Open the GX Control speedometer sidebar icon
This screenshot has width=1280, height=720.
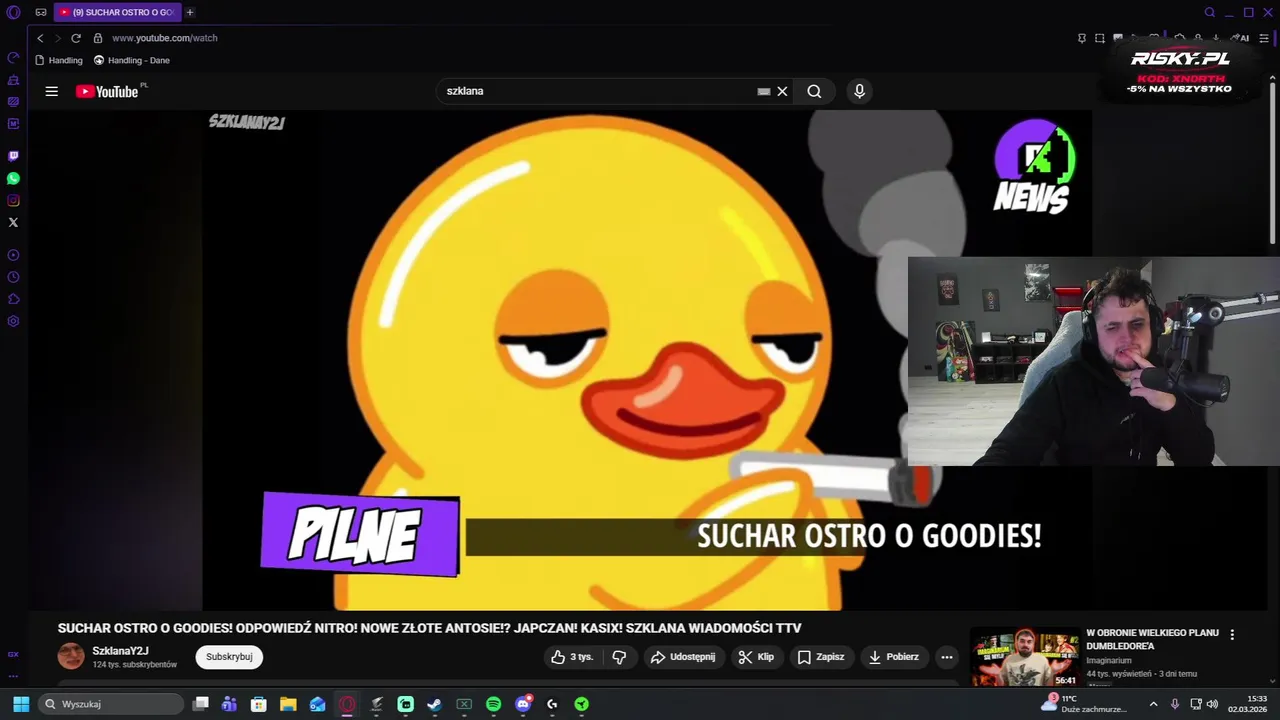[13, 57]
